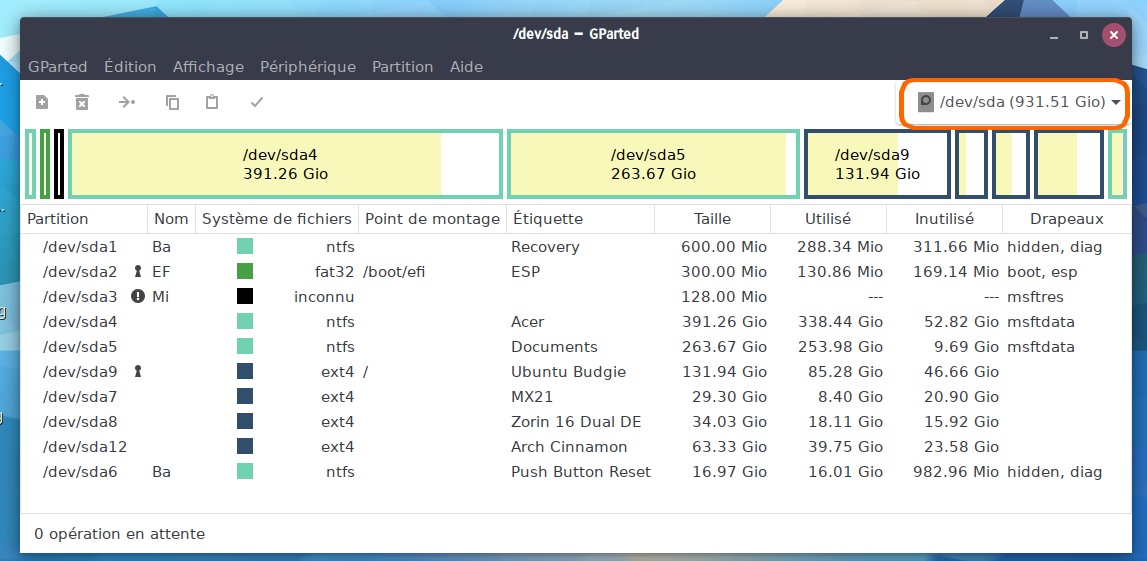
Task: Click the copy partition toolbar icon
Action: [172, 102]
